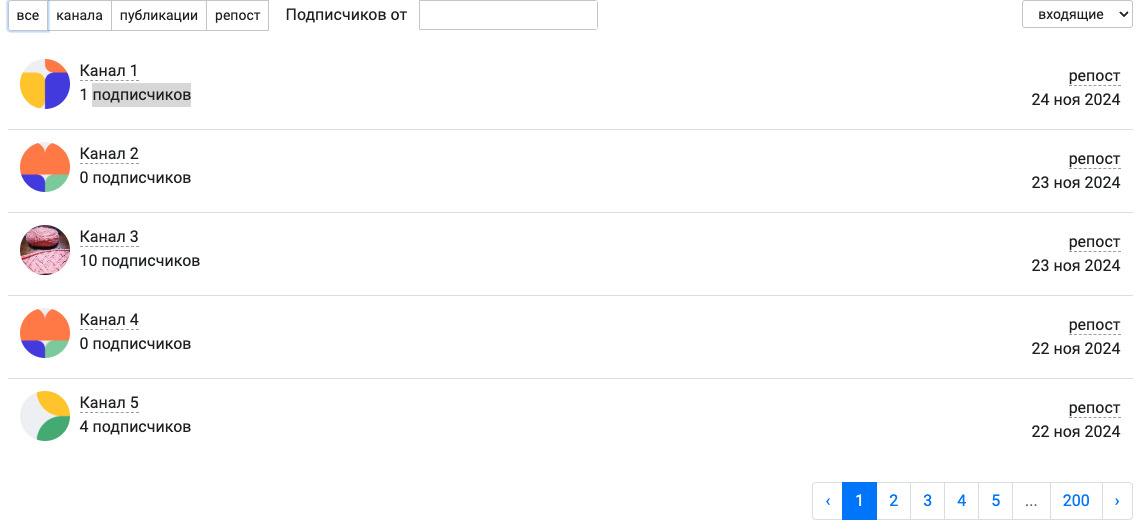Open the Канал 1 link
Image resolution: width=1140 pixels, height=529 pixels.
109,70
